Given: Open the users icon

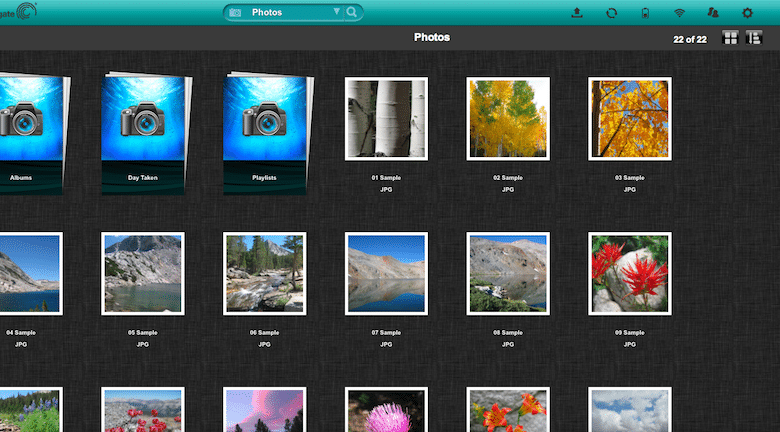Looking at the screenshot, I should (713, 12).
